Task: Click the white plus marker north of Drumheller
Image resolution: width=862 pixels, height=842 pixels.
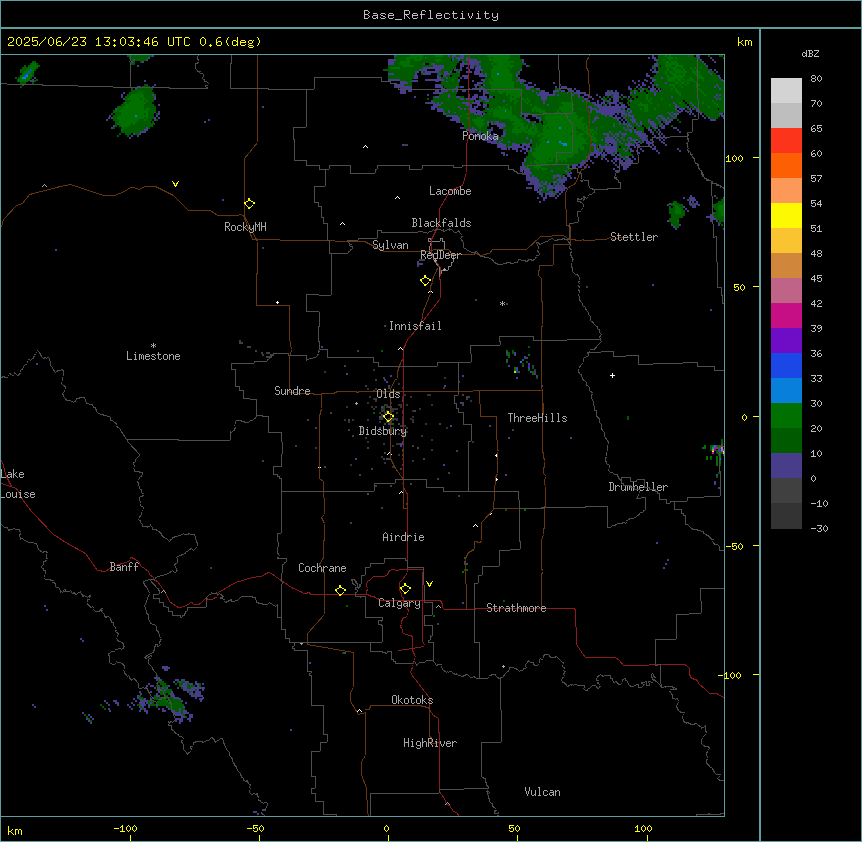Action: coord(612,375)
